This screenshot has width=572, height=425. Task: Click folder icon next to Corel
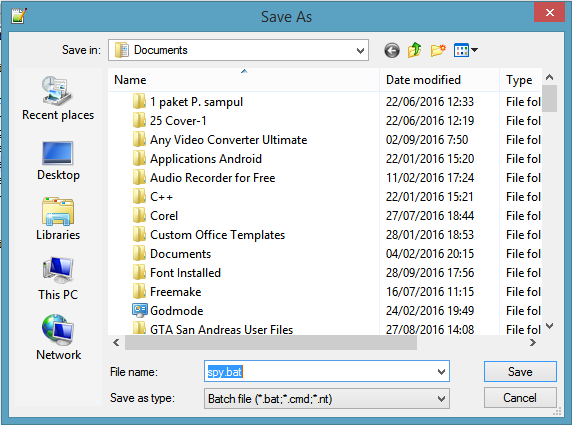point(139,215)
